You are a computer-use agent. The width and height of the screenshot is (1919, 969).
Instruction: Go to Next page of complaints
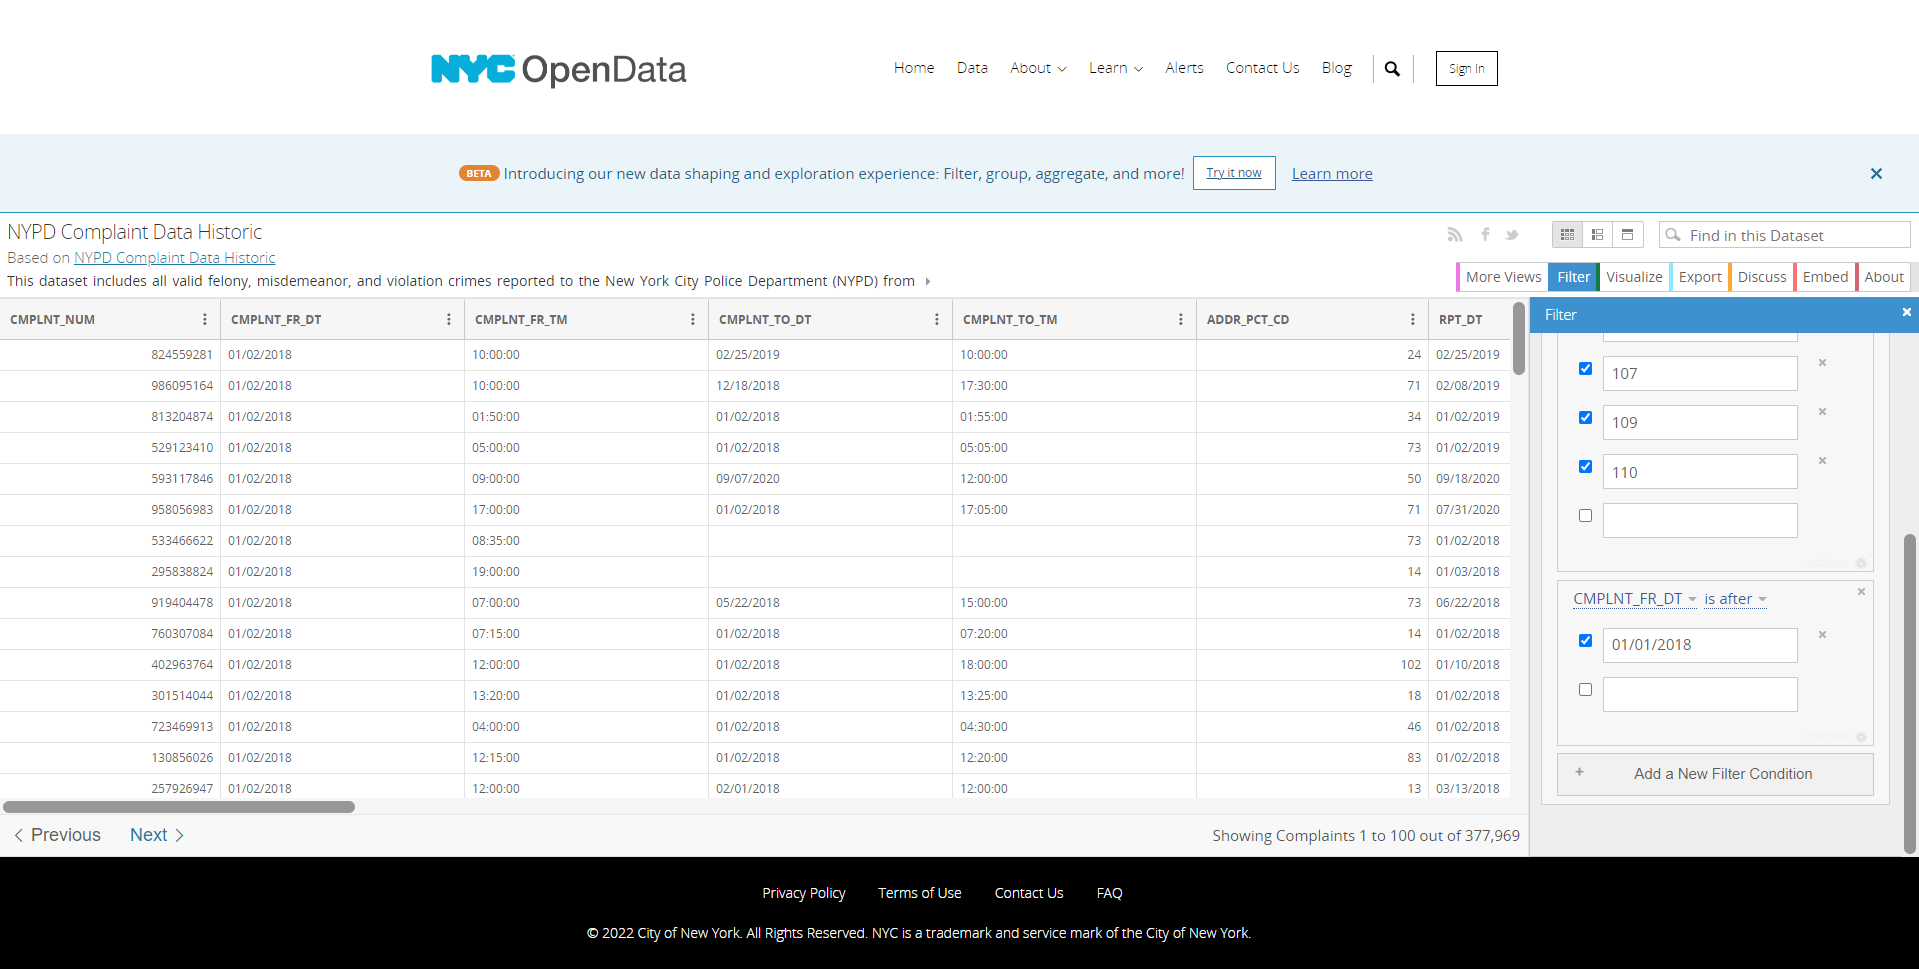(x=157, y=835)
